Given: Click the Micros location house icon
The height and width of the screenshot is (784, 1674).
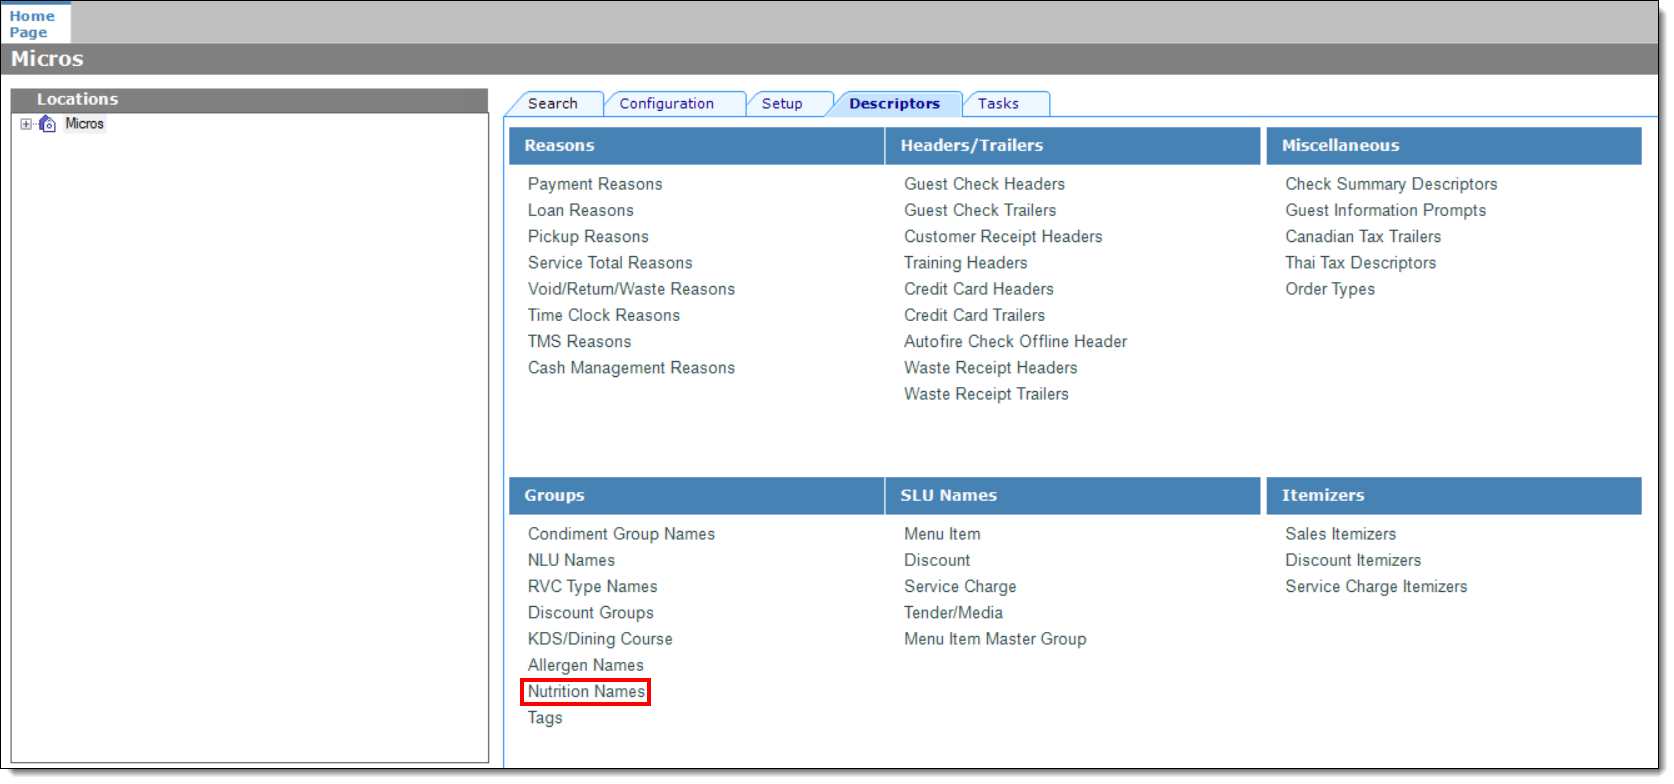Looking at the screenshot, I should pyautogui.click(x=47, y=124).
